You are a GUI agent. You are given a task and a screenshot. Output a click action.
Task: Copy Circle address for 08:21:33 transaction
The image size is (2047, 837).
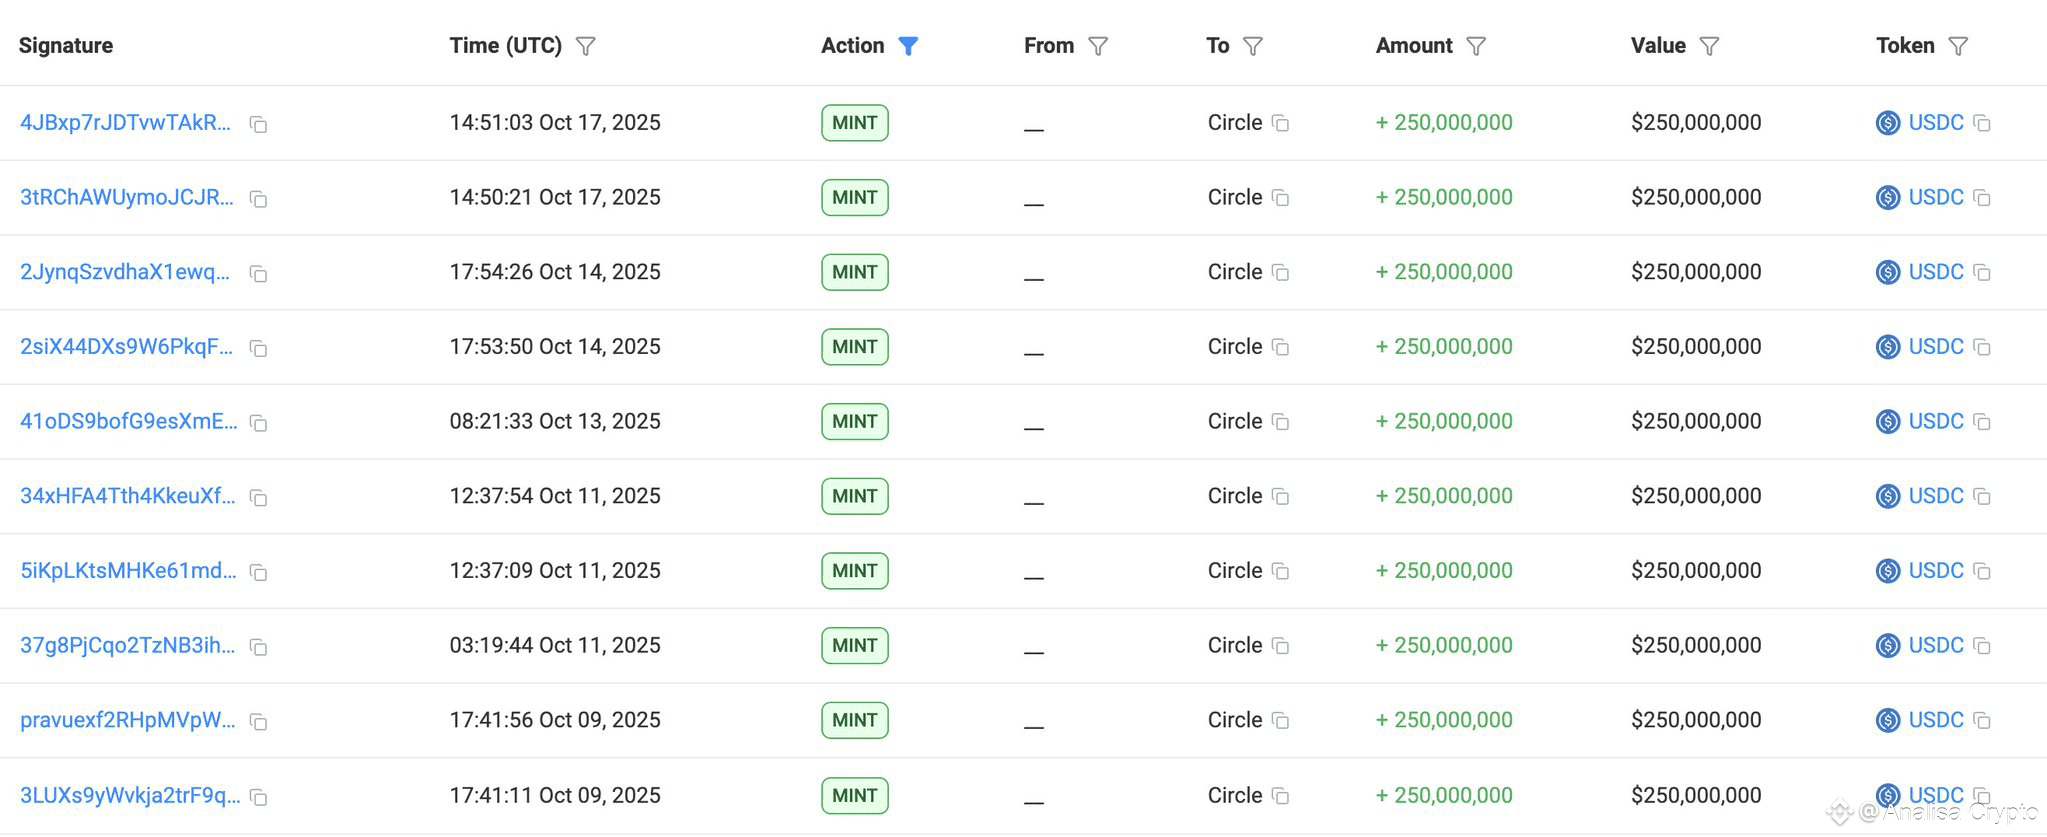(1280, 422)
